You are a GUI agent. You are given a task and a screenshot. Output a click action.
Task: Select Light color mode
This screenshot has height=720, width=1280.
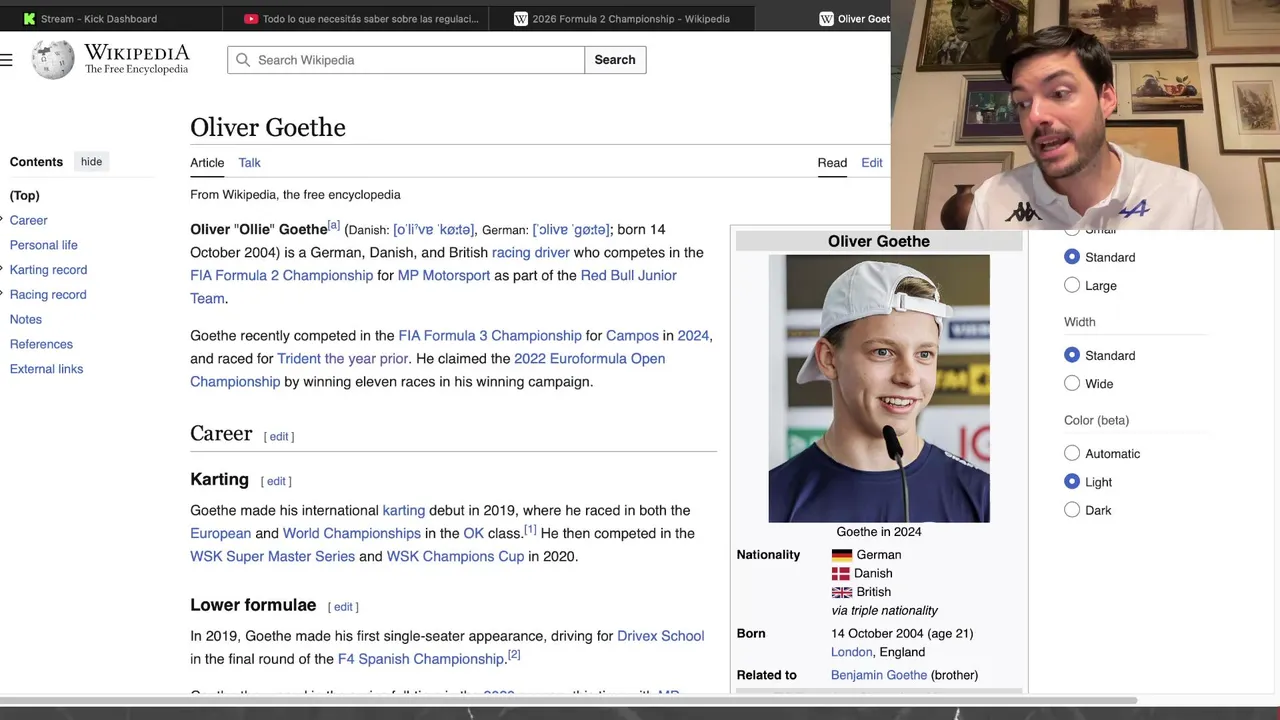[1072, 481]
